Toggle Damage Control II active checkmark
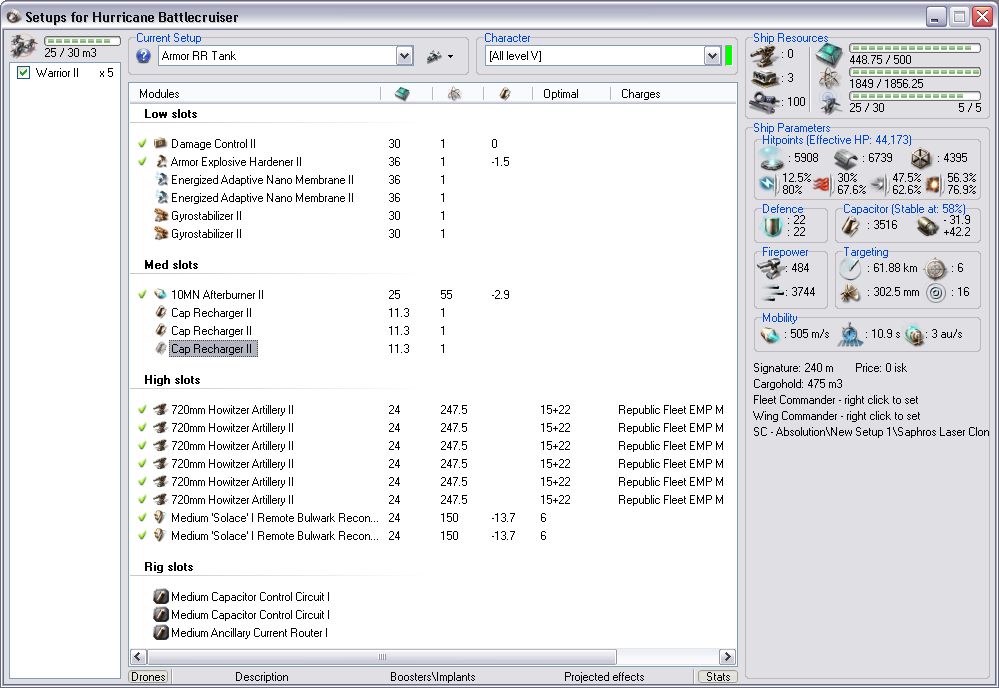Viewport: 999px width, 688px height. click(143, 143)
